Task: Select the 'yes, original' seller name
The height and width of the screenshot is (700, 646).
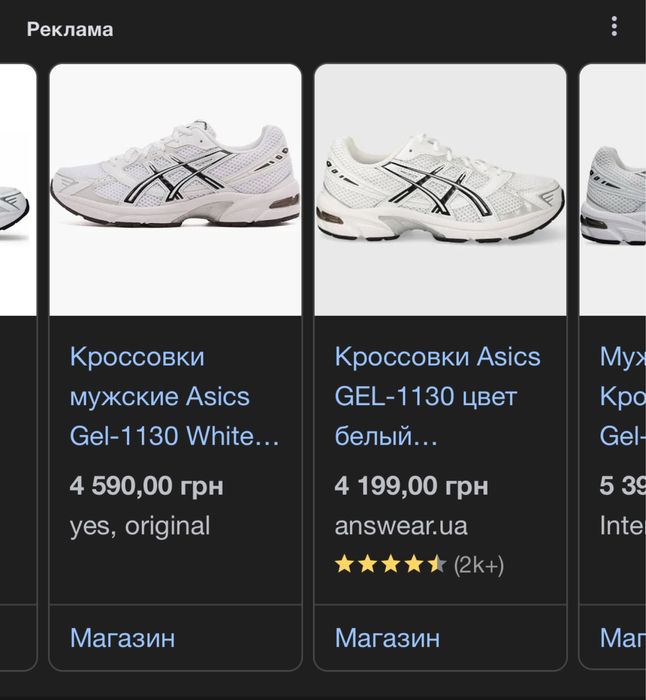Action: pos(140,526)
